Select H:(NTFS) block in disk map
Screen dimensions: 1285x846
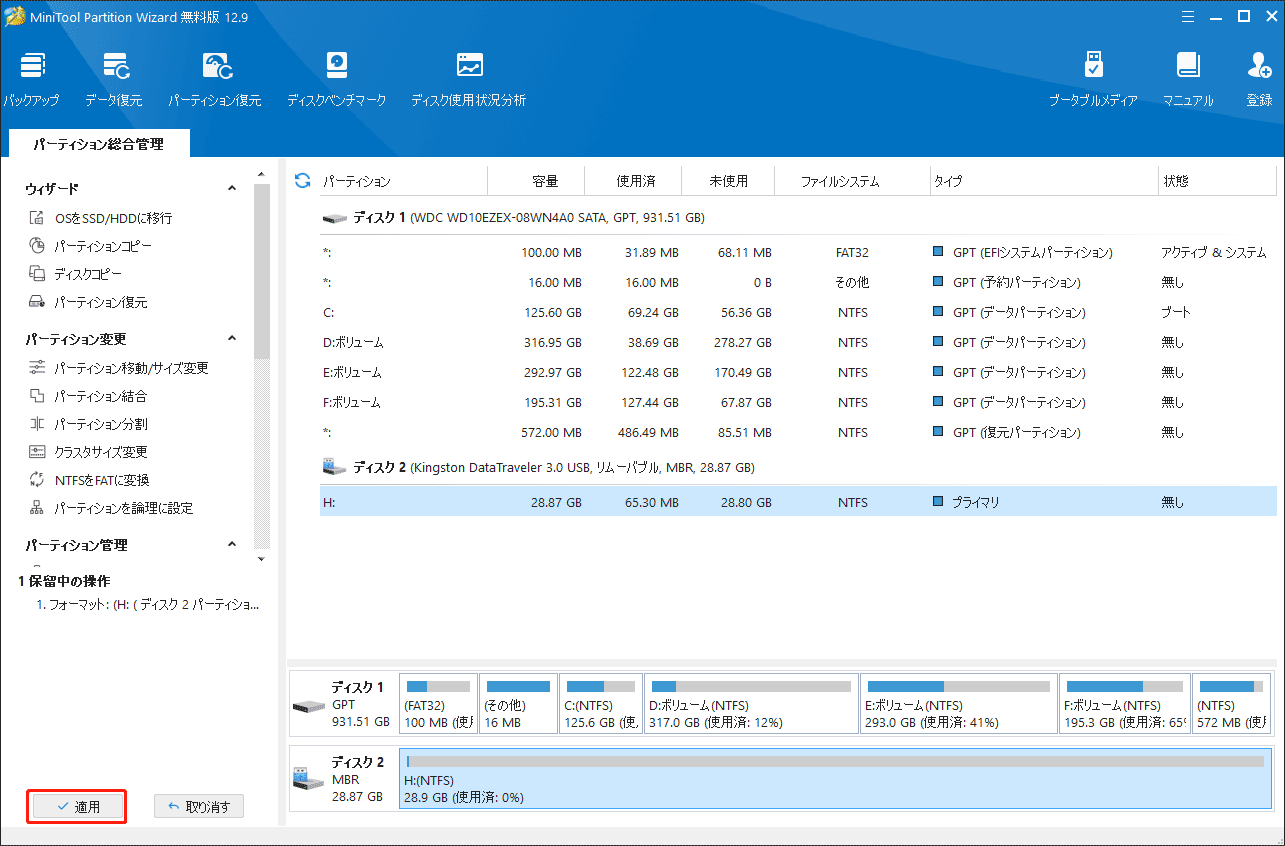(x=835, y=779)
